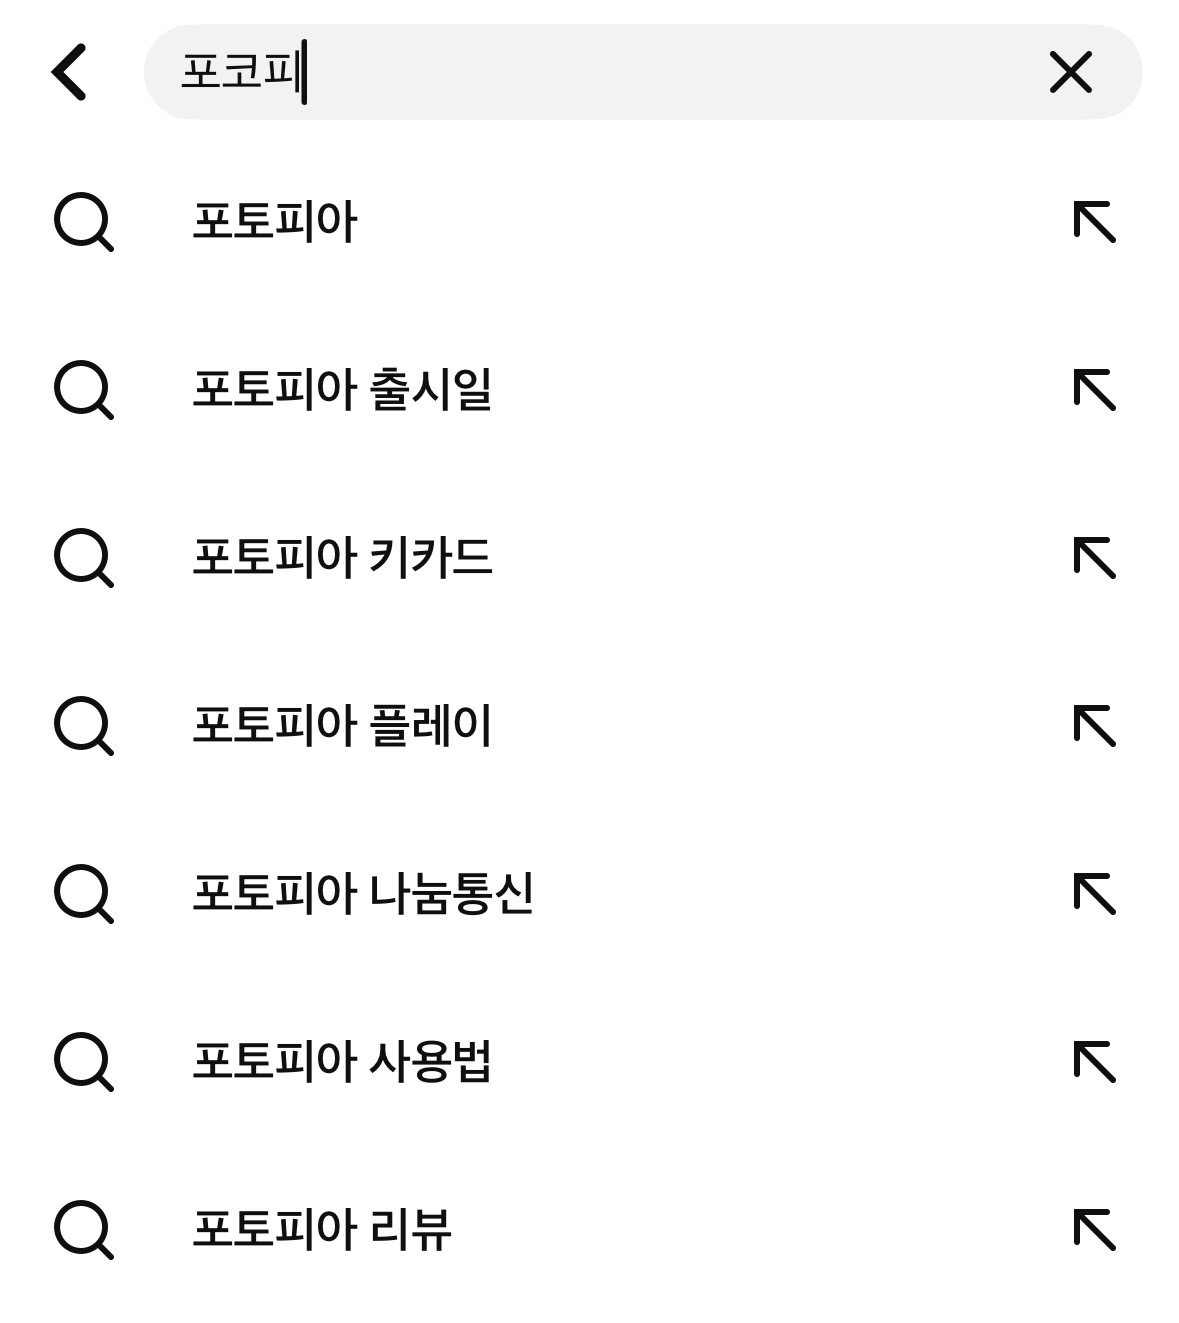Click the magnifier icon beside 포토피아 출시일

tap(83, 389)
